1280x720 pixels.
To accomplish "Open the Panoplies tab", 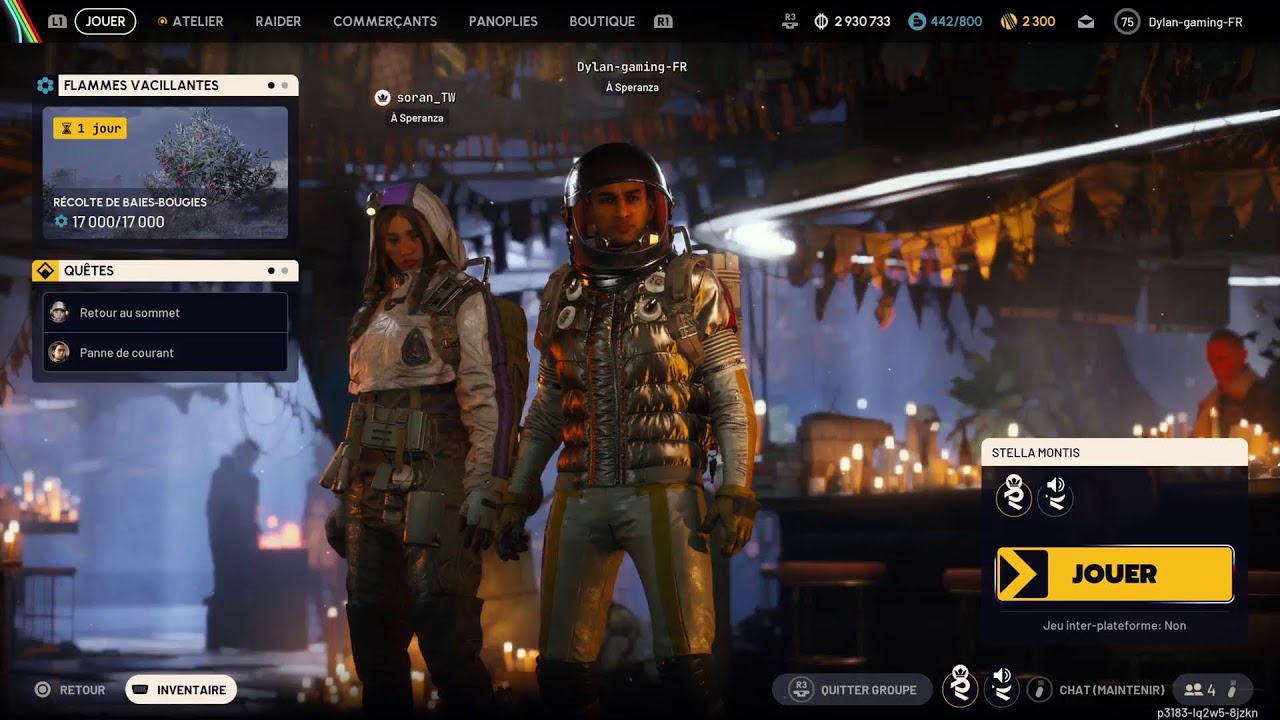I will [x=503, y=21].
